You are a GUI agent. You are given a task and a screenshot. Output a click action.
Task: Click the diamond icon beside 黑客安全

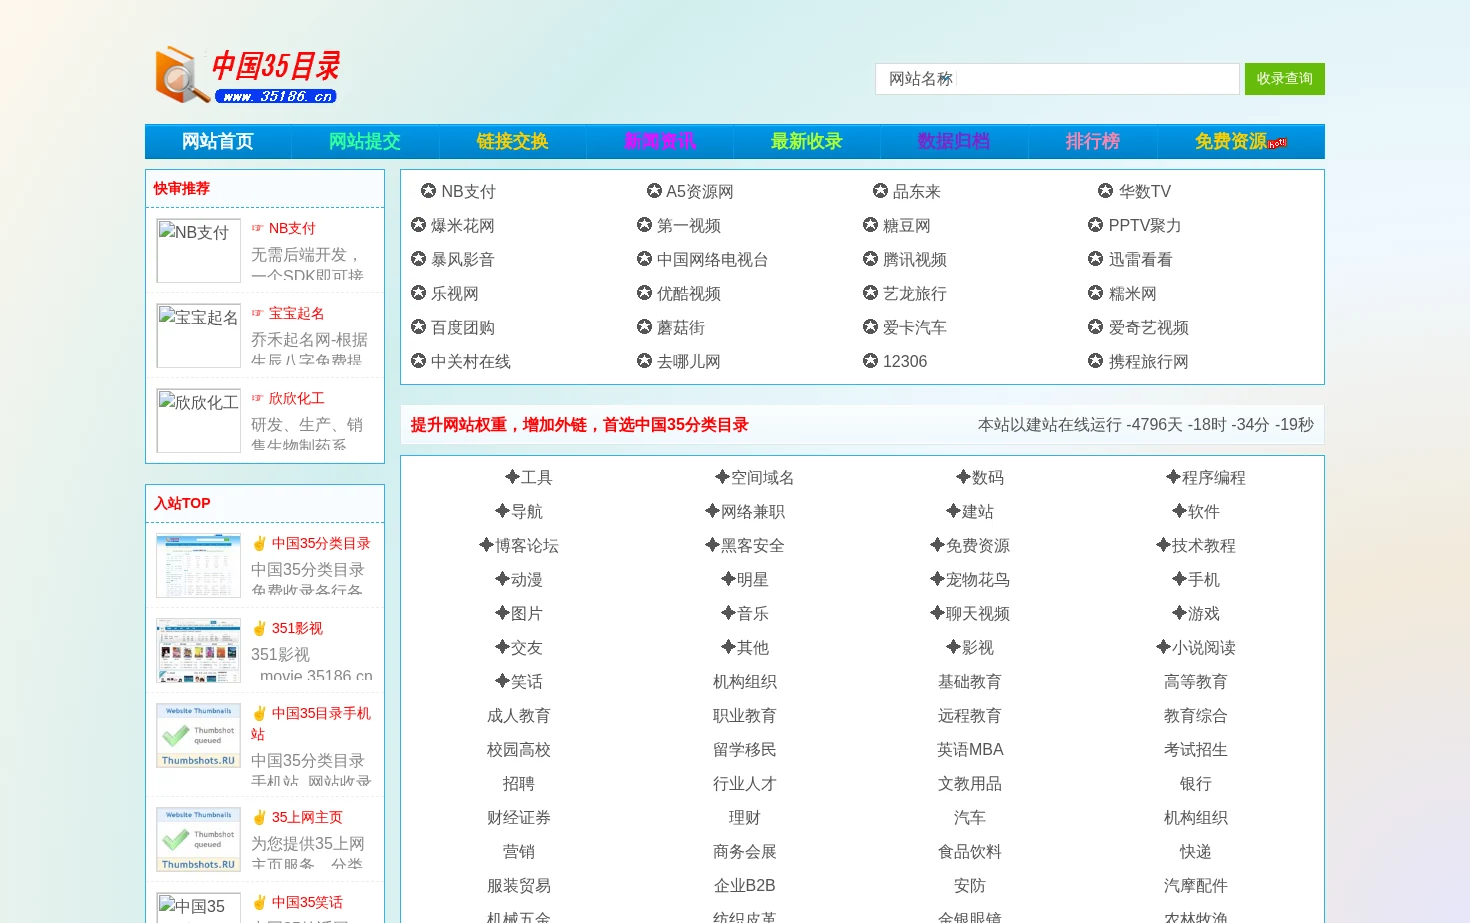tap(712, 545)
